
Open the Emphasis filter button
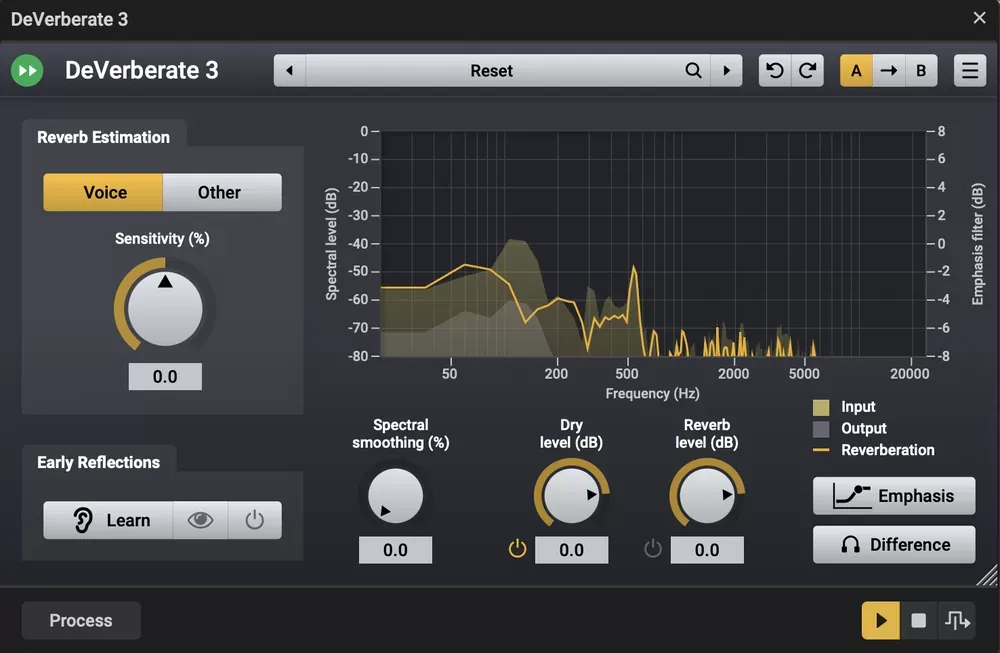coord(893,495)
